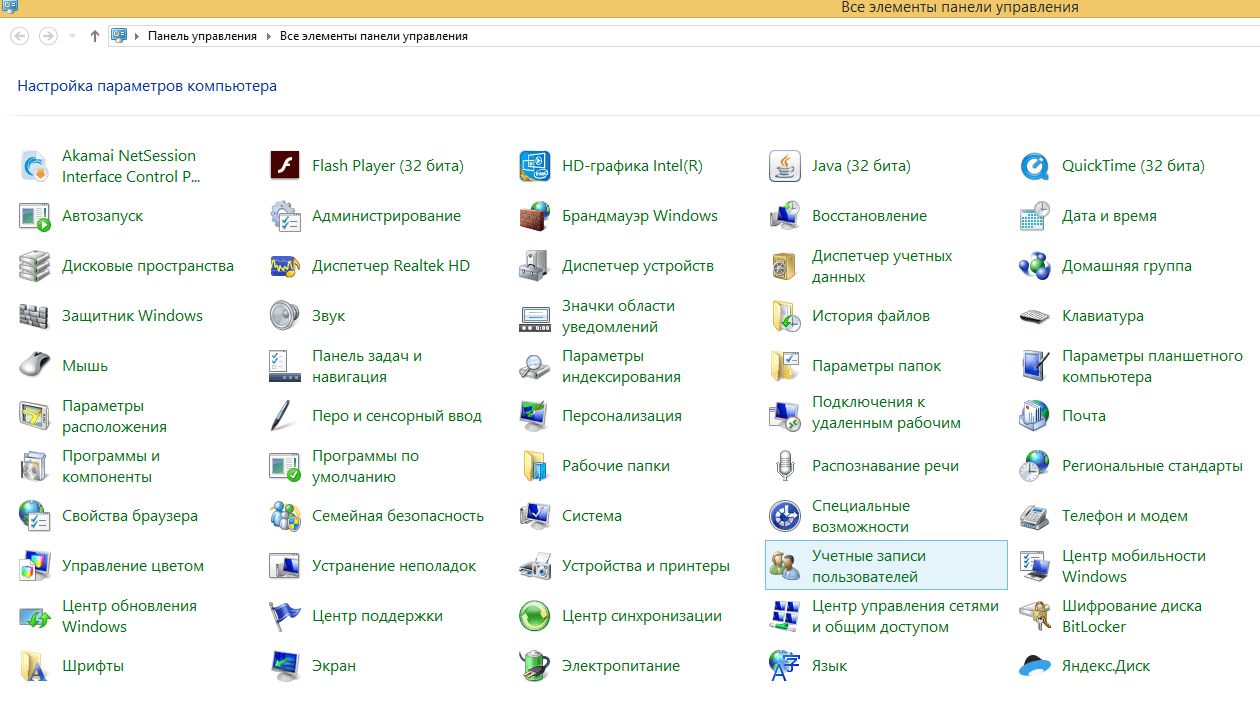Open the HD-графика Intel(R) icon
Image resolution: width=1260 pixels, height=722 pixels.
[535, 166]
